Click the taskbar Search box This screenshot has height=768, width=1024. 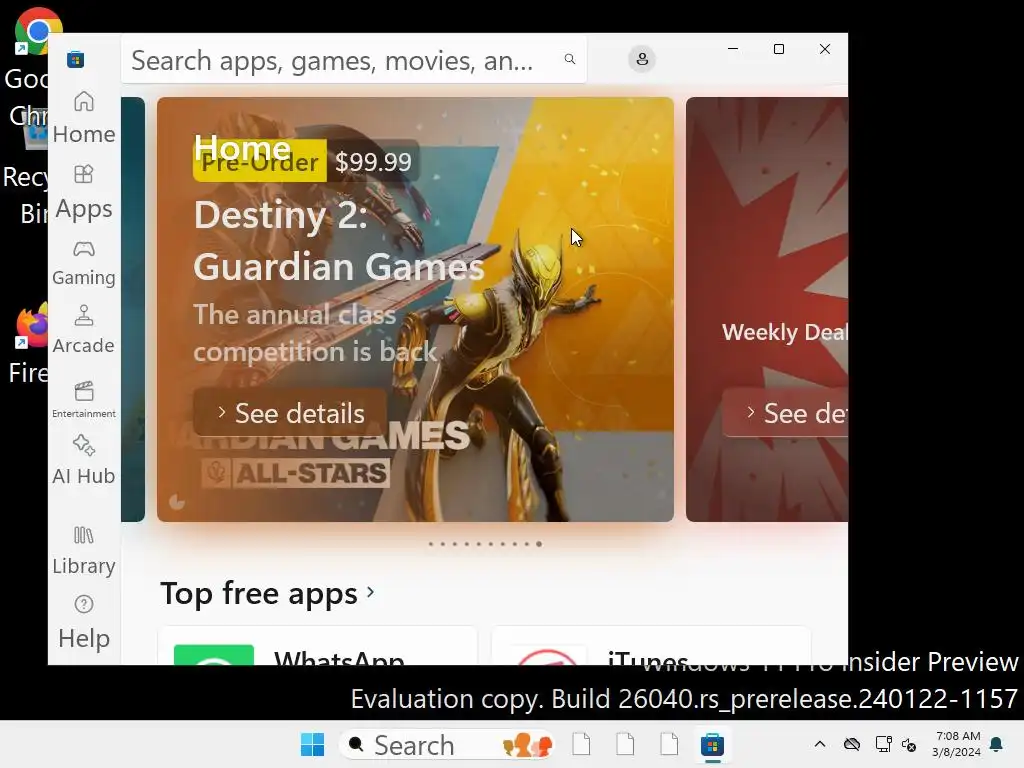click(448, 744)
